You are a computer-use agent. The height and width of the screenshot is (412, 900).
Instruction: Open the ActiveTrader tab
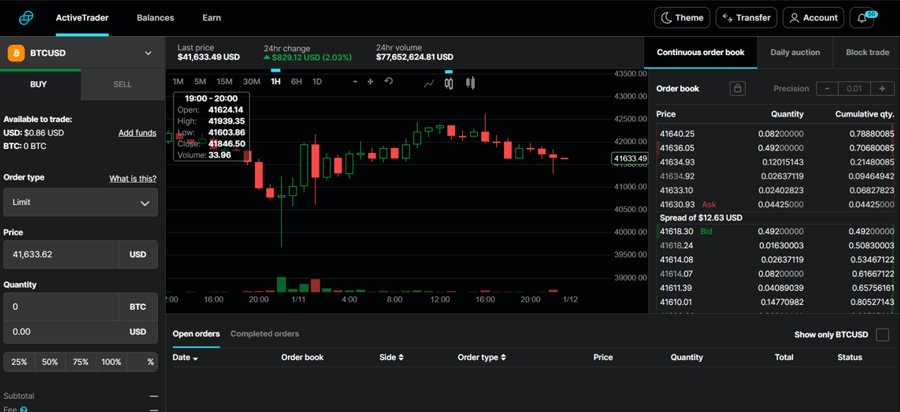click(x=82, y=18)
